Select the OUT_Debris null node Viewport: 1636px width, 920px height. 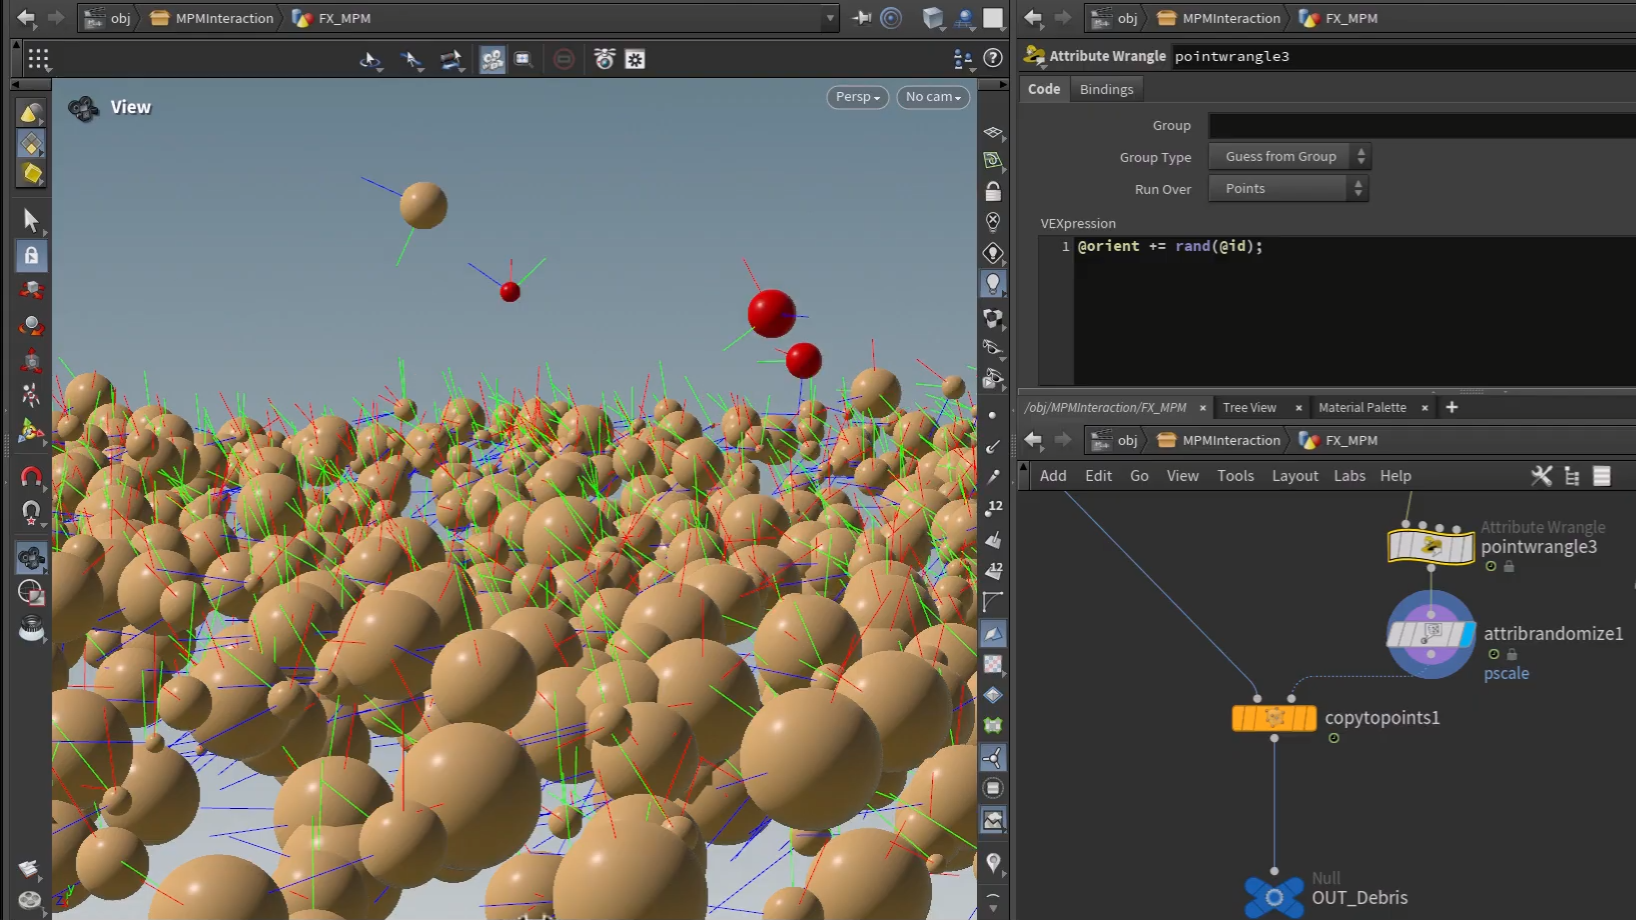coord(1274,897)
